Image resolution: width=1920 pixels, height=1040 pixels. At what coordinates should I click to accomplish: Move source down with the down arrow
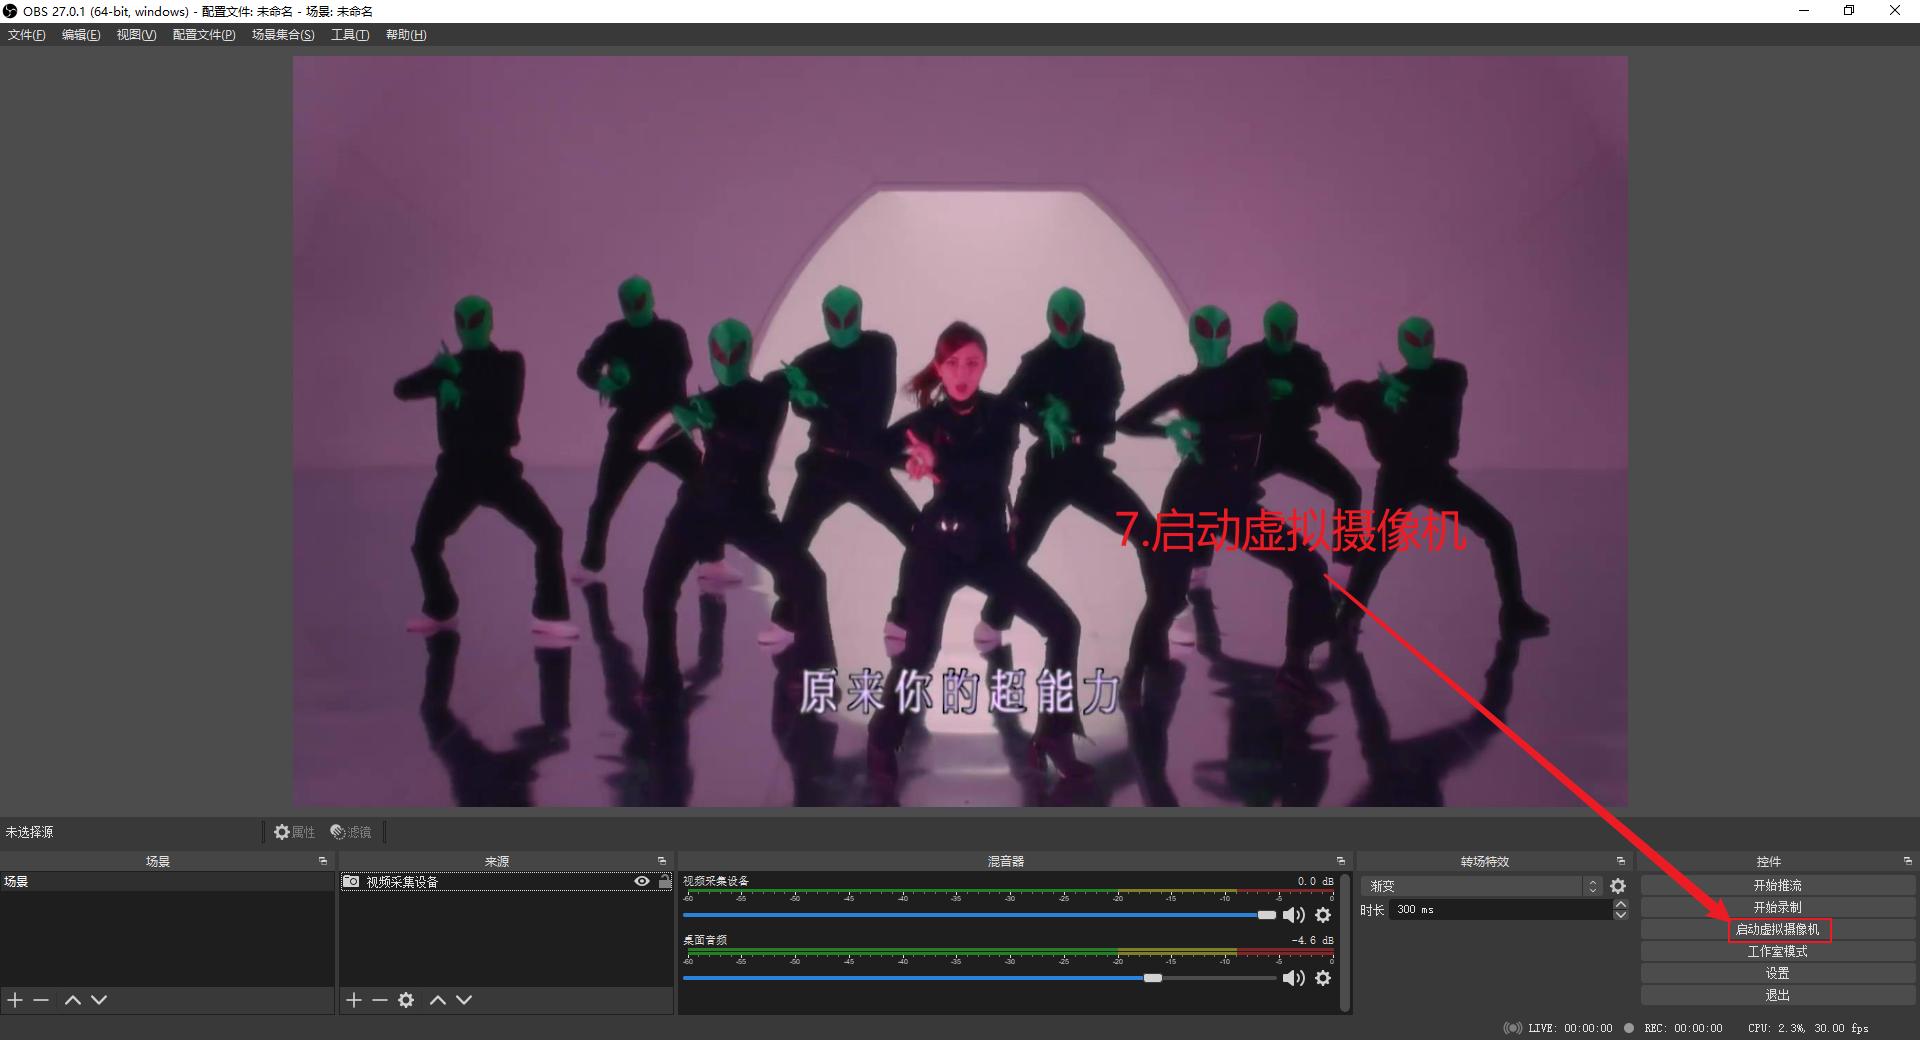coord(464,1000)
